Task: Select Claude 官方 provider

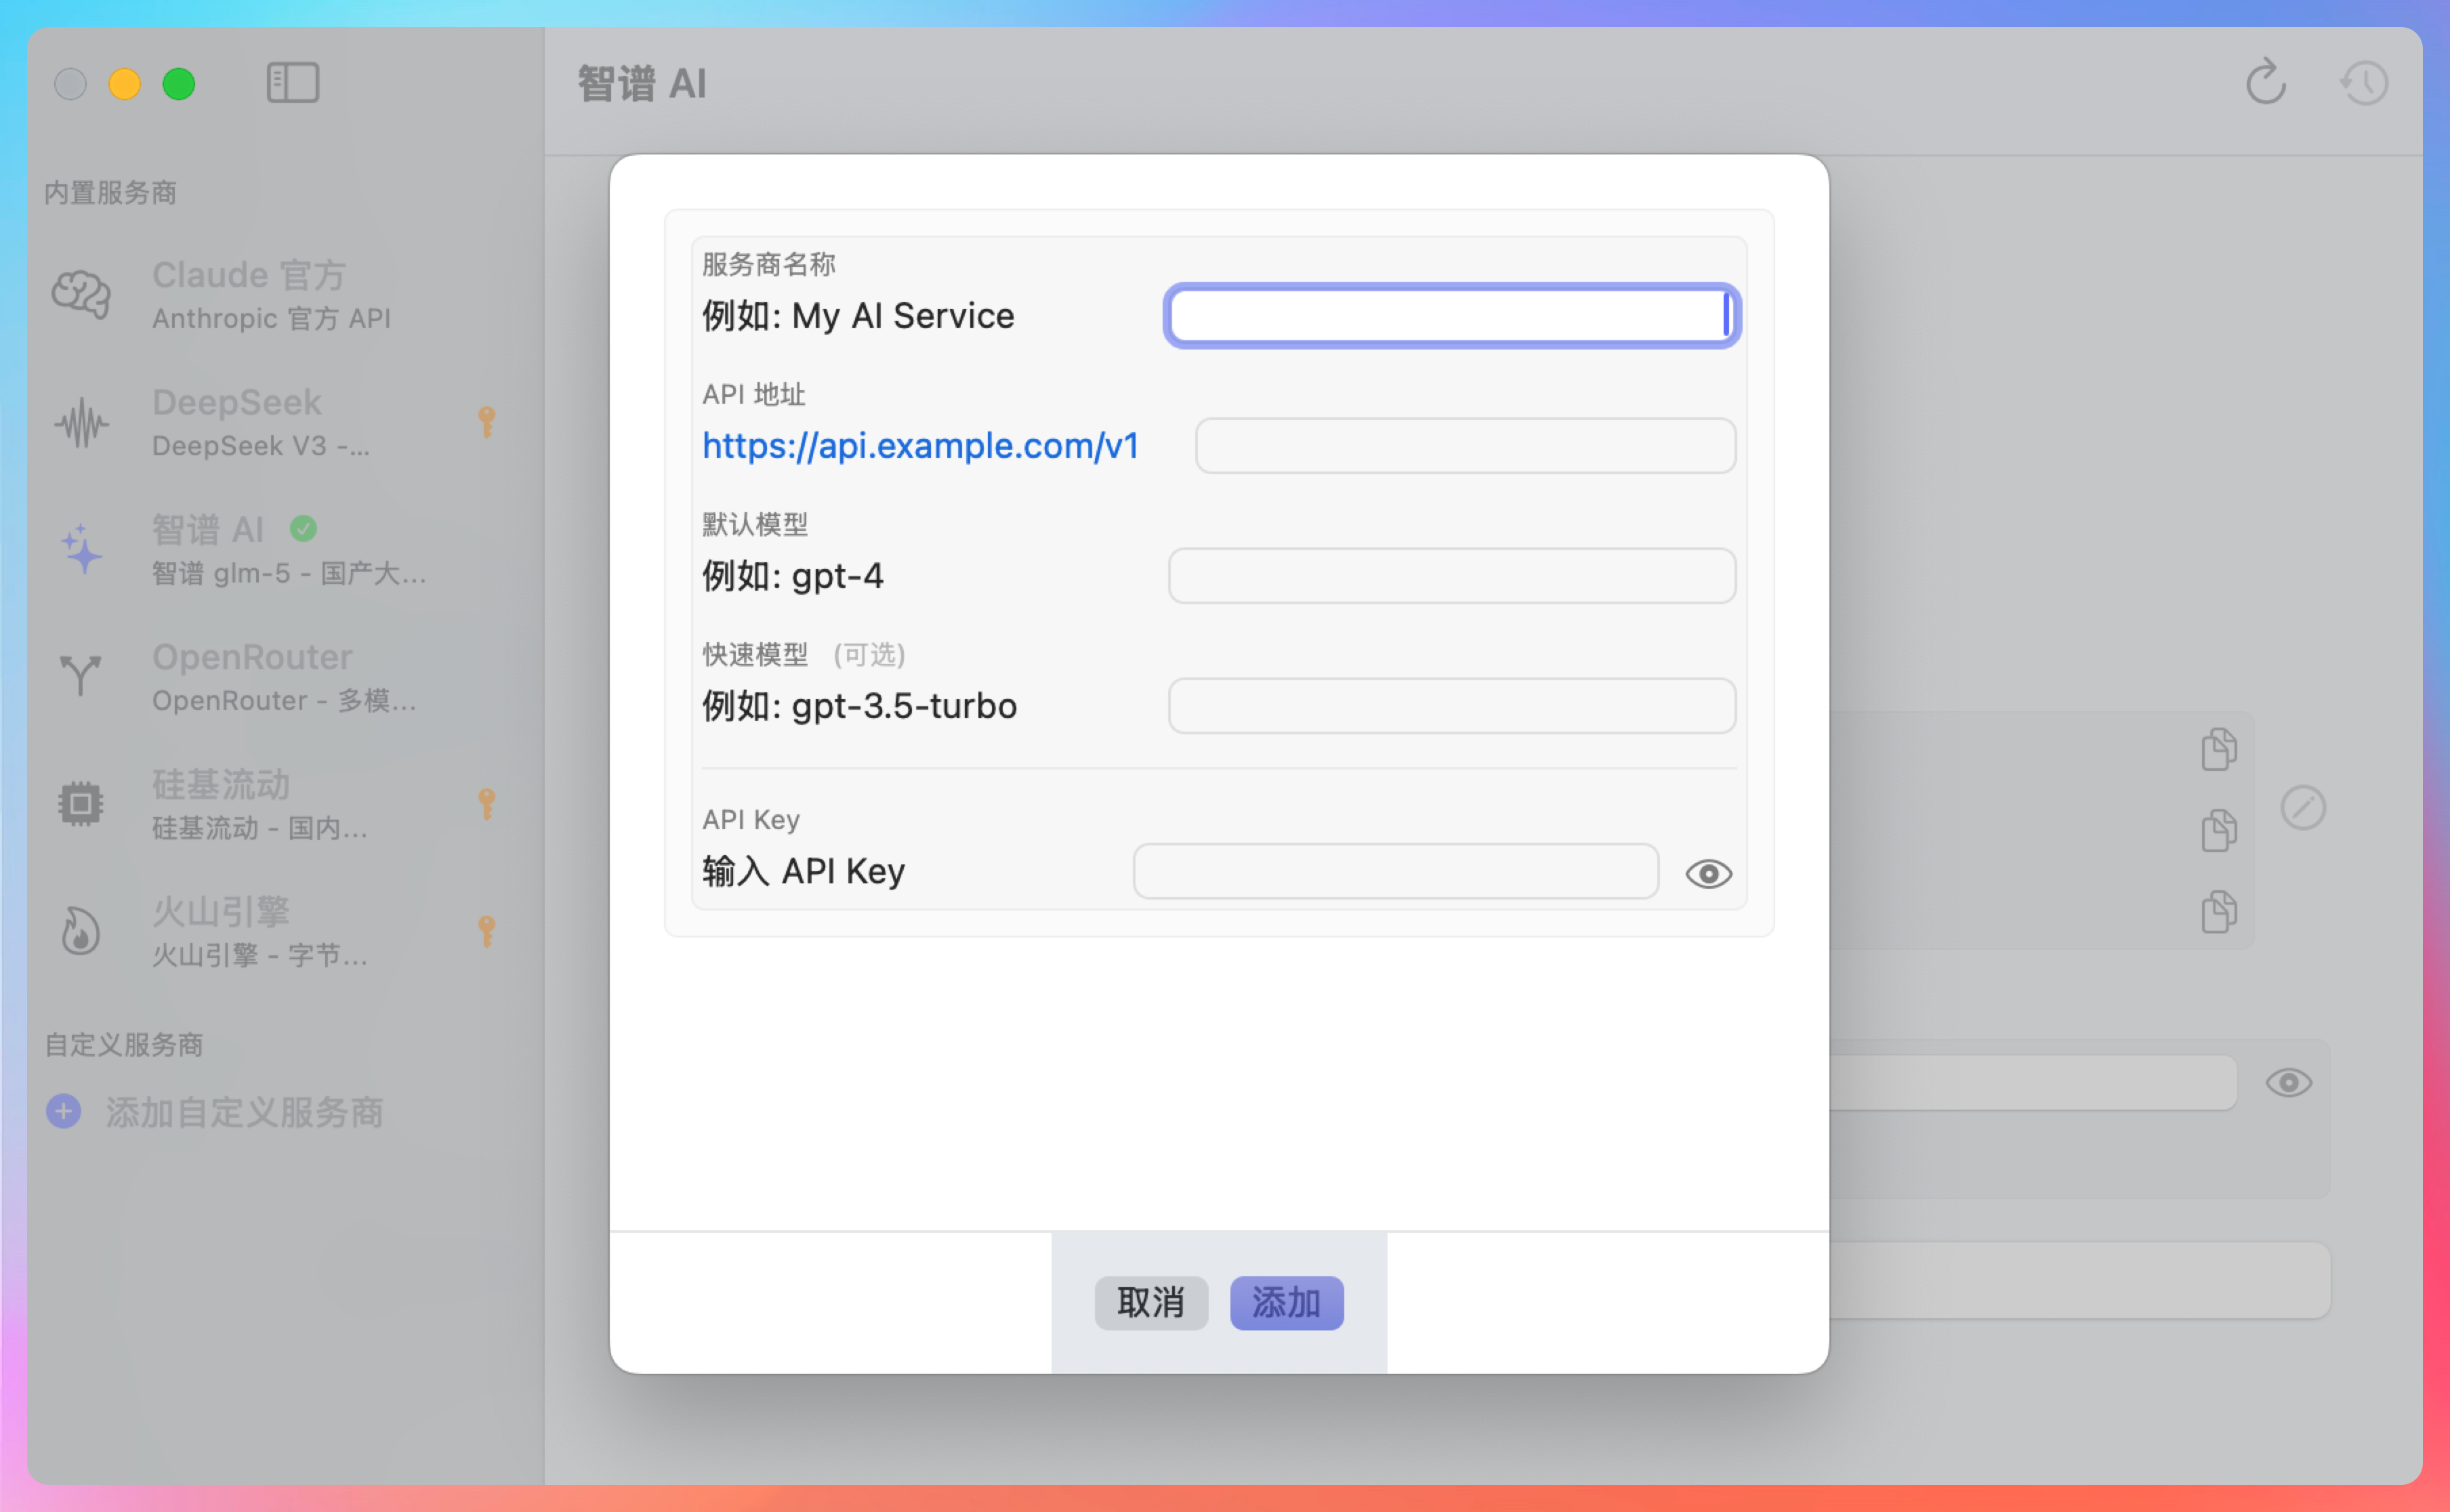Action: [x=270, y=295]
